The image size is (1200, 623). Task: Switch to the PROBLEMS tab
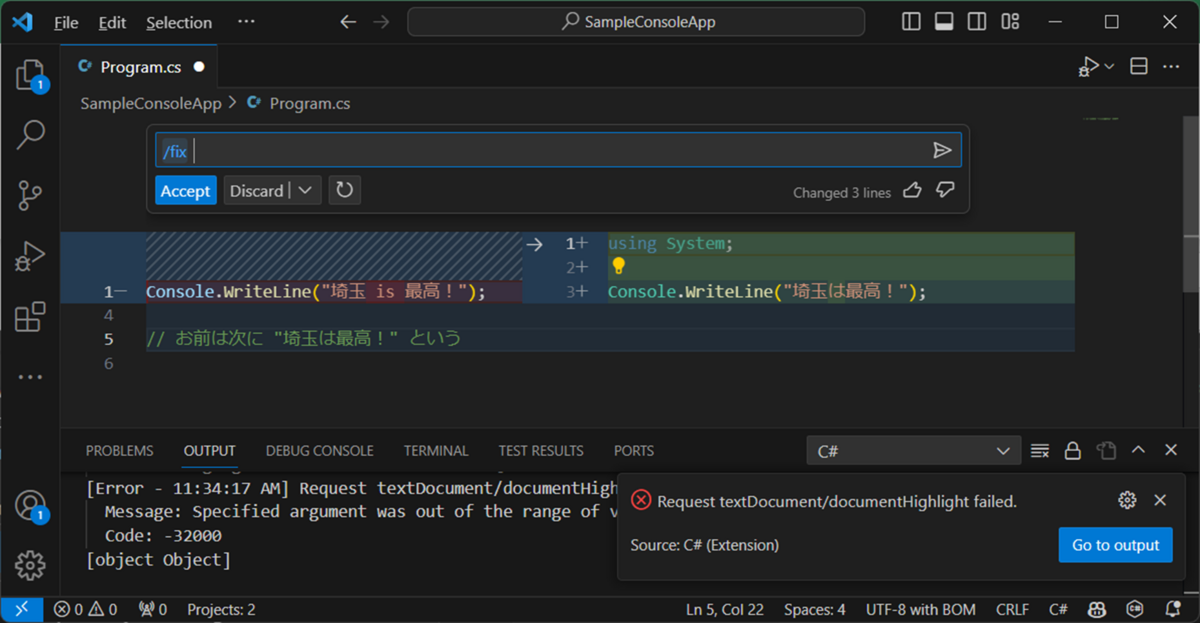[x=120, y=451]
